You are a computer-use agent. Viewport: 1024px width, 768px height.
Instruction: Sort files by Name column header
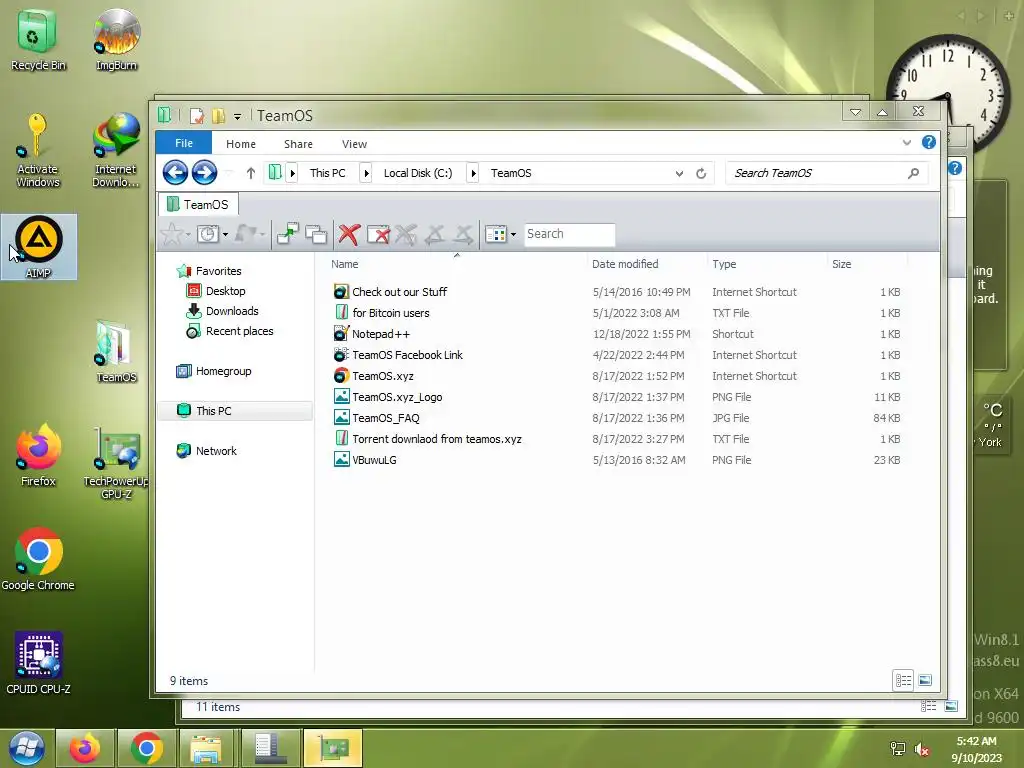pos(457,264)
